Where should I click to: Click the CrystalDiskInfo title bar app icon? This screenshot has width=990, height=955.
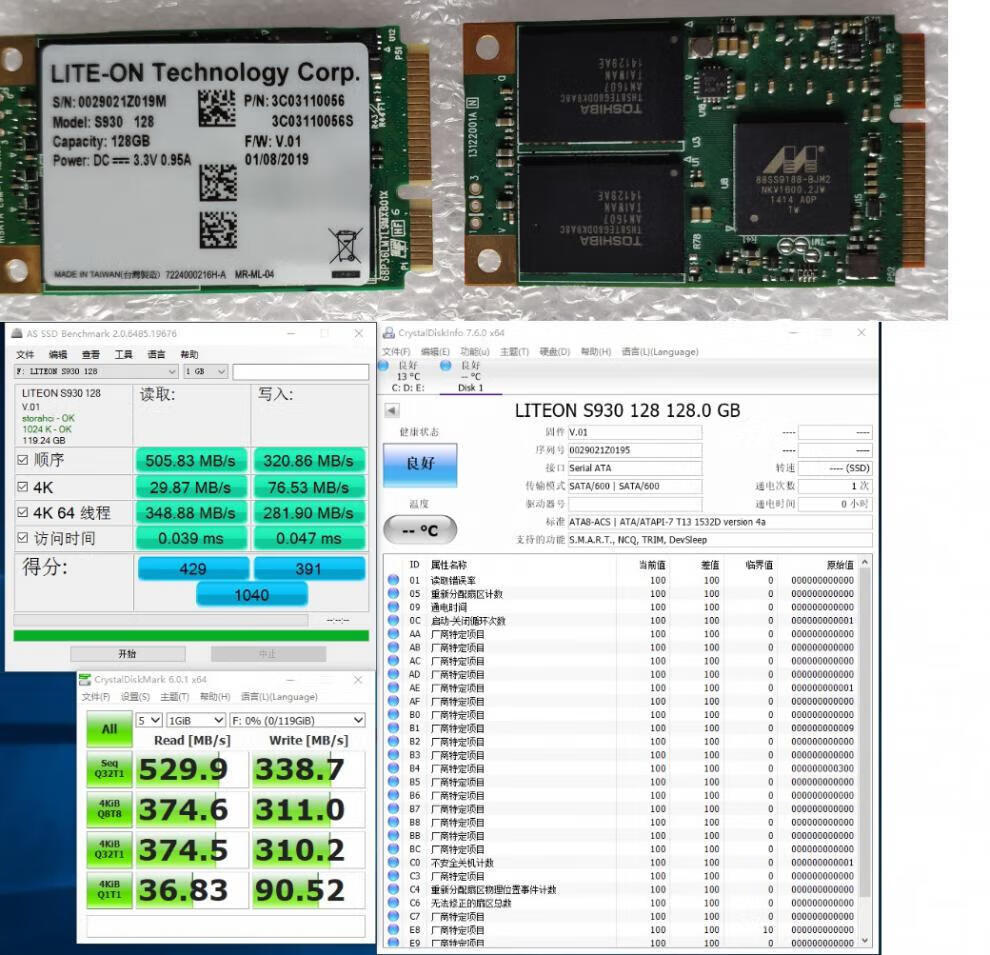coord(388,333)
